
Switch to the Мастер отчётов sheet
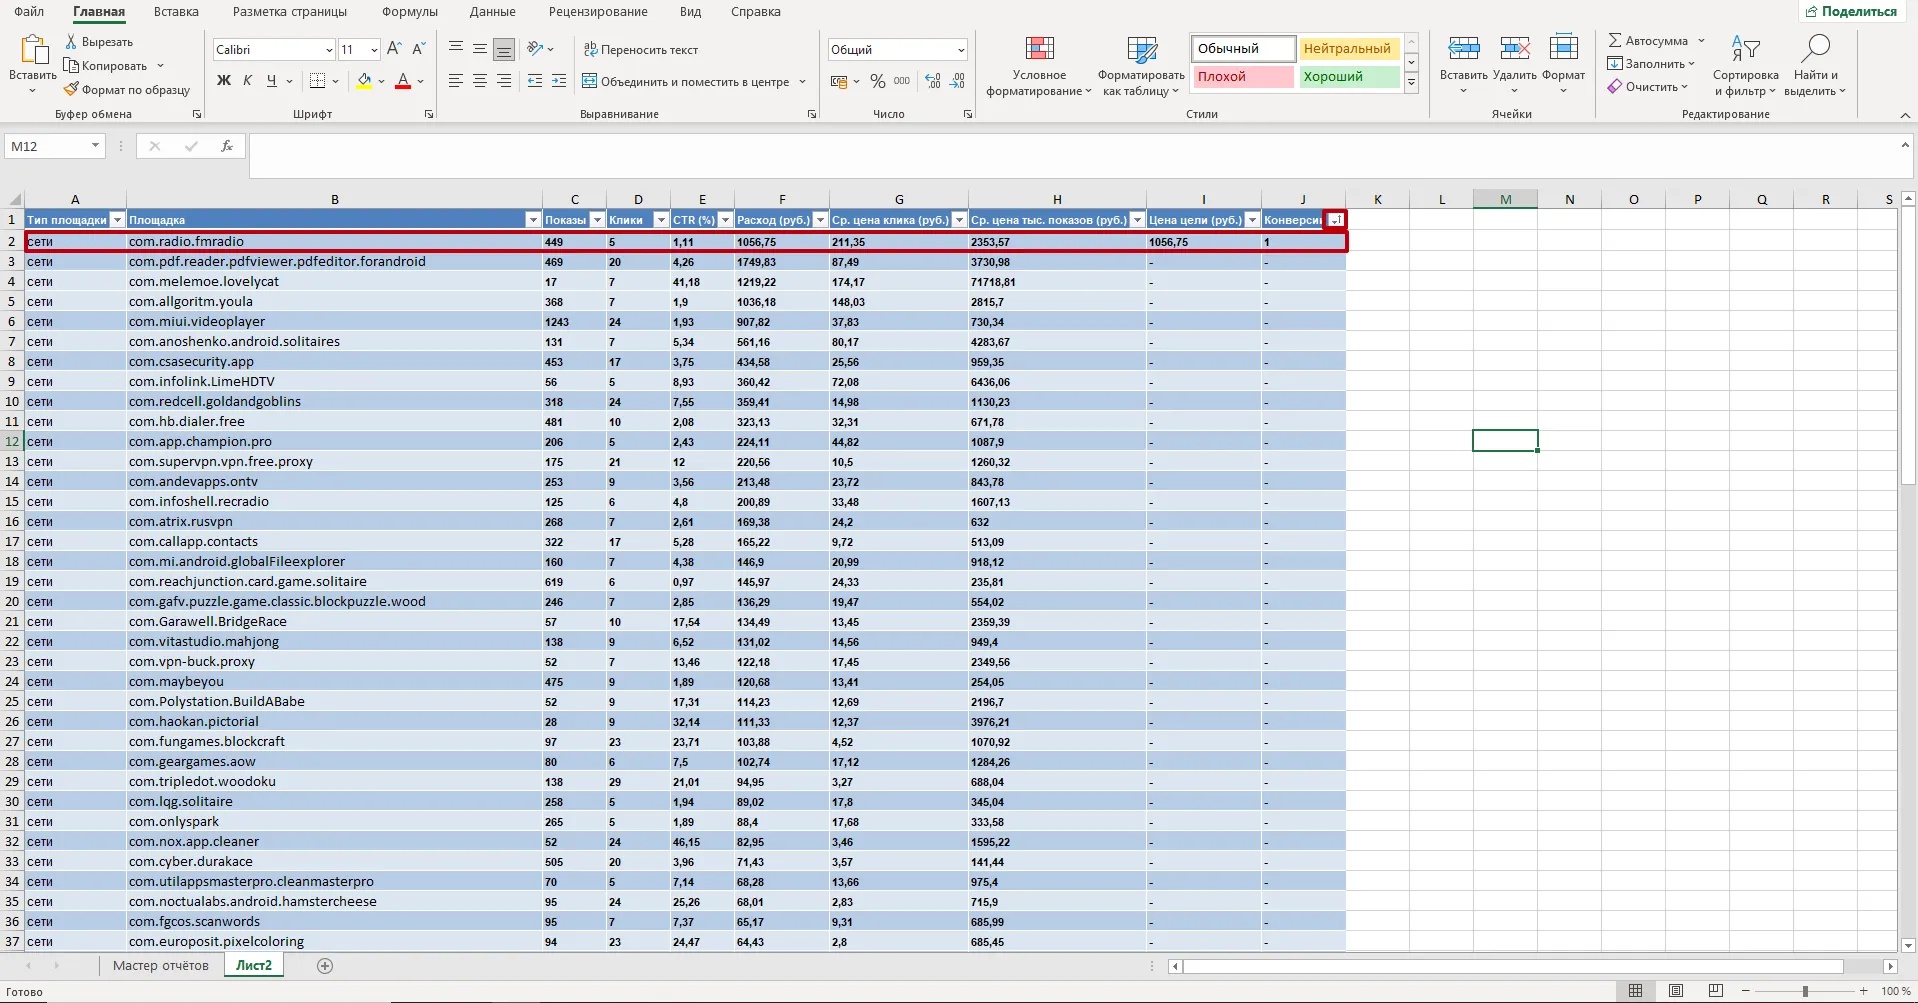click(161, 966)
